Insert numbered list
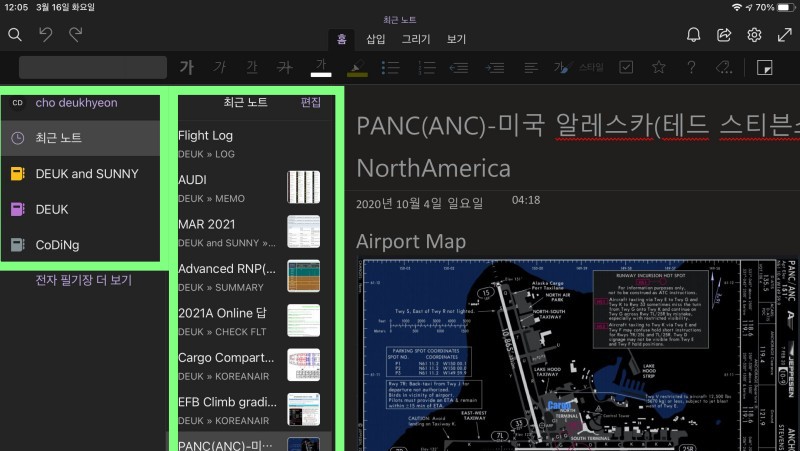 (x=427, y=67)
